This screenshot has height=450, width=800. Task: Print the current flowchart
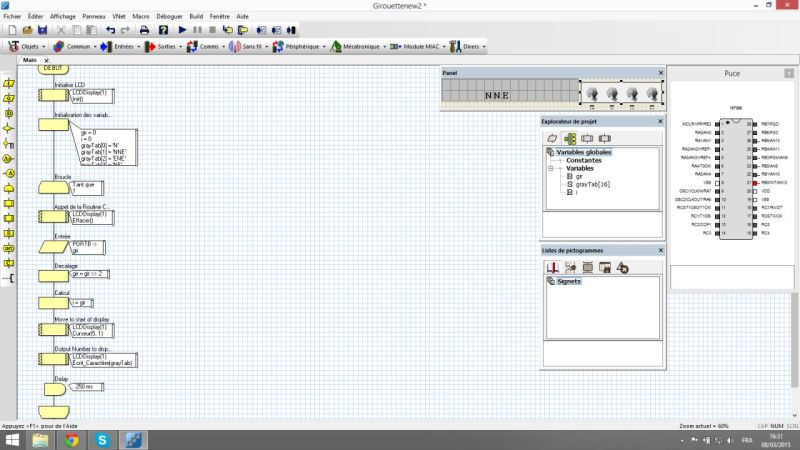tap(144, 31)
